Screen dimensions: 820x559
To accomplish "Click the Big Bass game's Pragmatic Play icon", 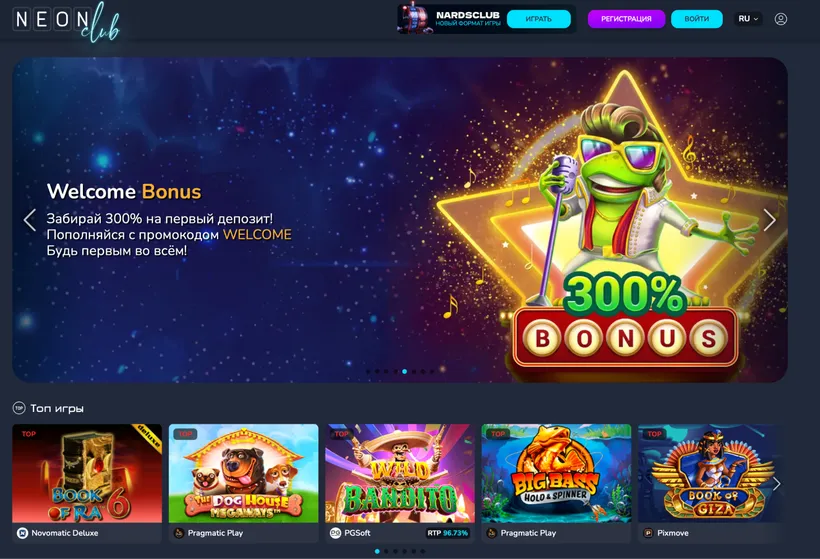I will pos(492,533).
